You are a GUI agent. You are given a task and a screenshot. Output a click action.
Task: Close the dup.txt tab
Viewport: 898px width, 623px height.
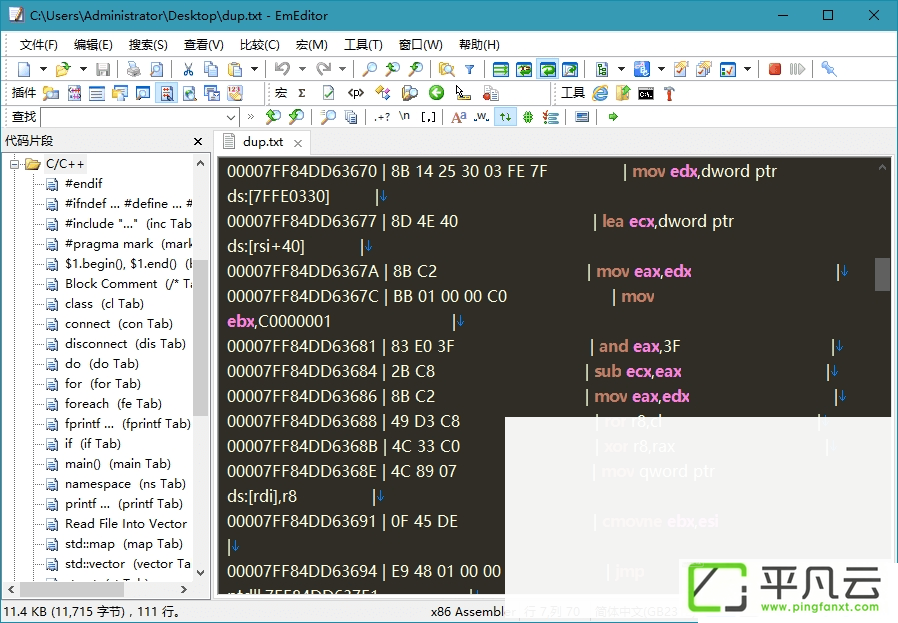point(298,143)
